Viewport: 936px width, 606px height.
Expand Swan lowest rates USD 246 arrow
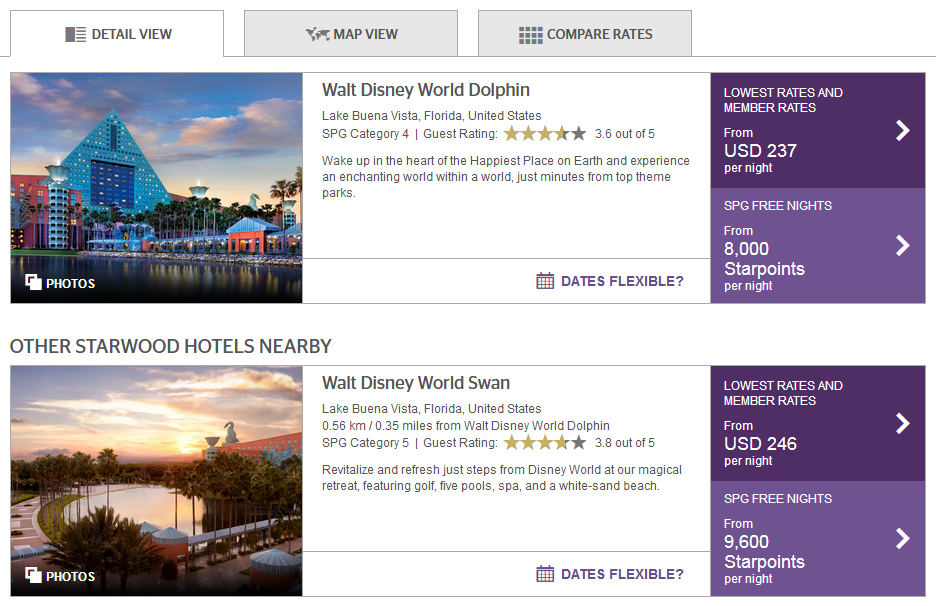click(x=903, y=423)
